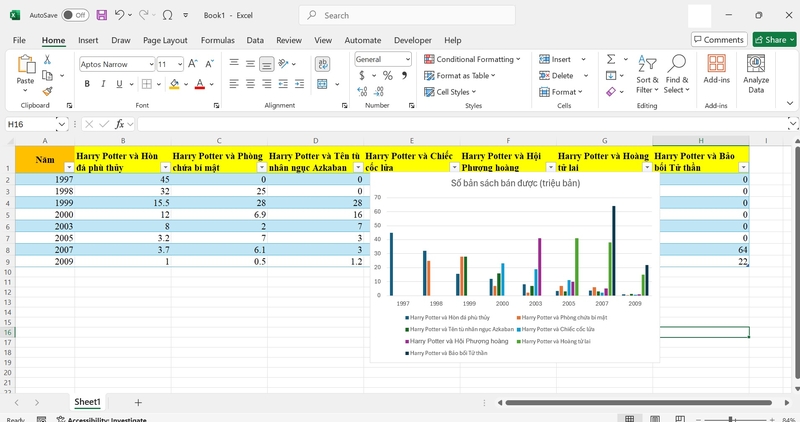Click Increase Decimal icon
Screen dimensions: 800x422
pyautogui.click(x=362, y=91)
